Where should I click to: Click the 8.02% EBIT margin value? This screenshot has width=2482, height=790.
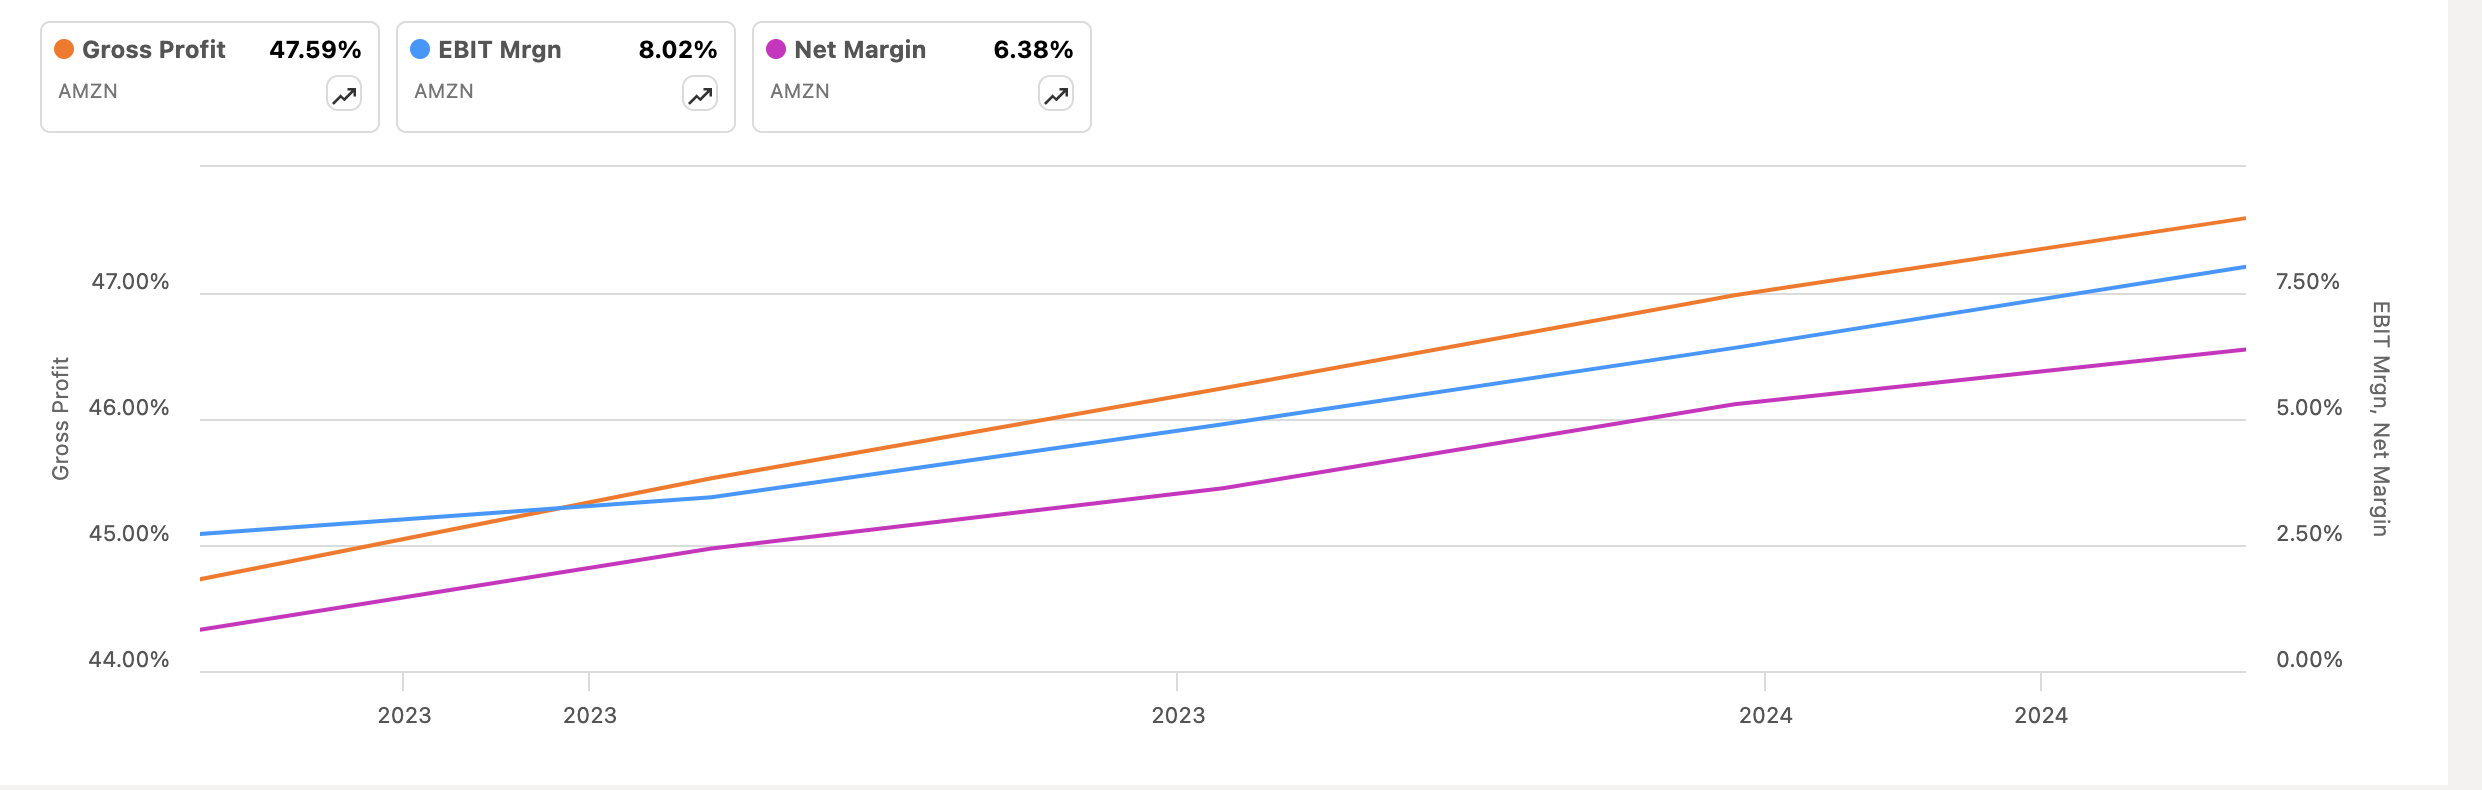click(x=678, y=50)
